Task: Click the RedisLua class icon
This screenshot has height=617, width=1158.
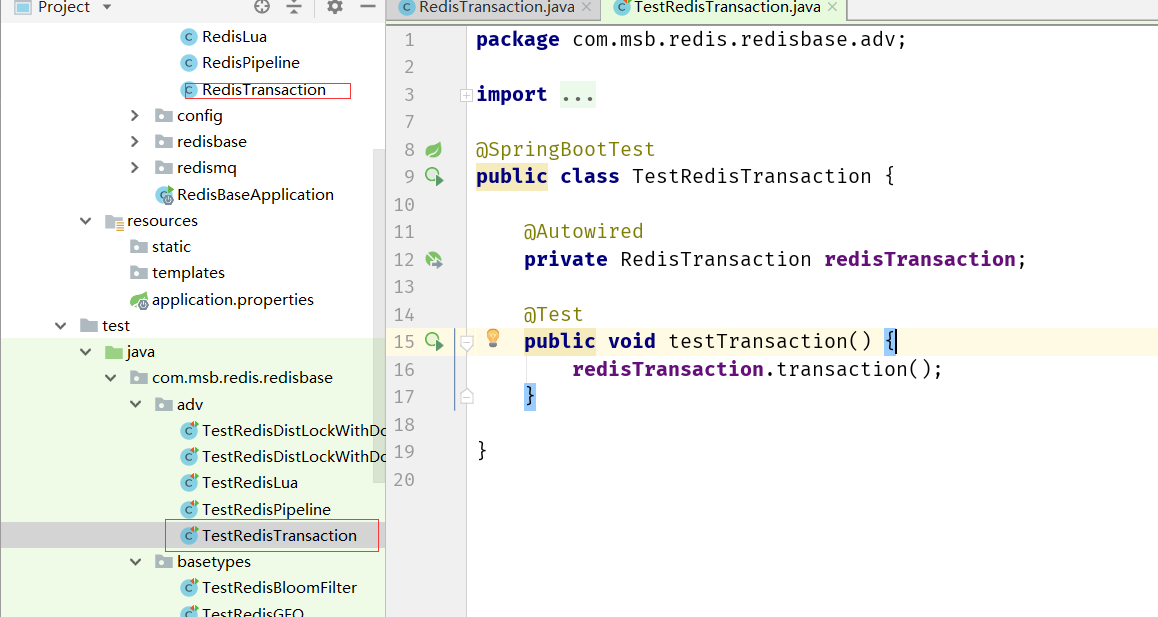Action: 189,37
